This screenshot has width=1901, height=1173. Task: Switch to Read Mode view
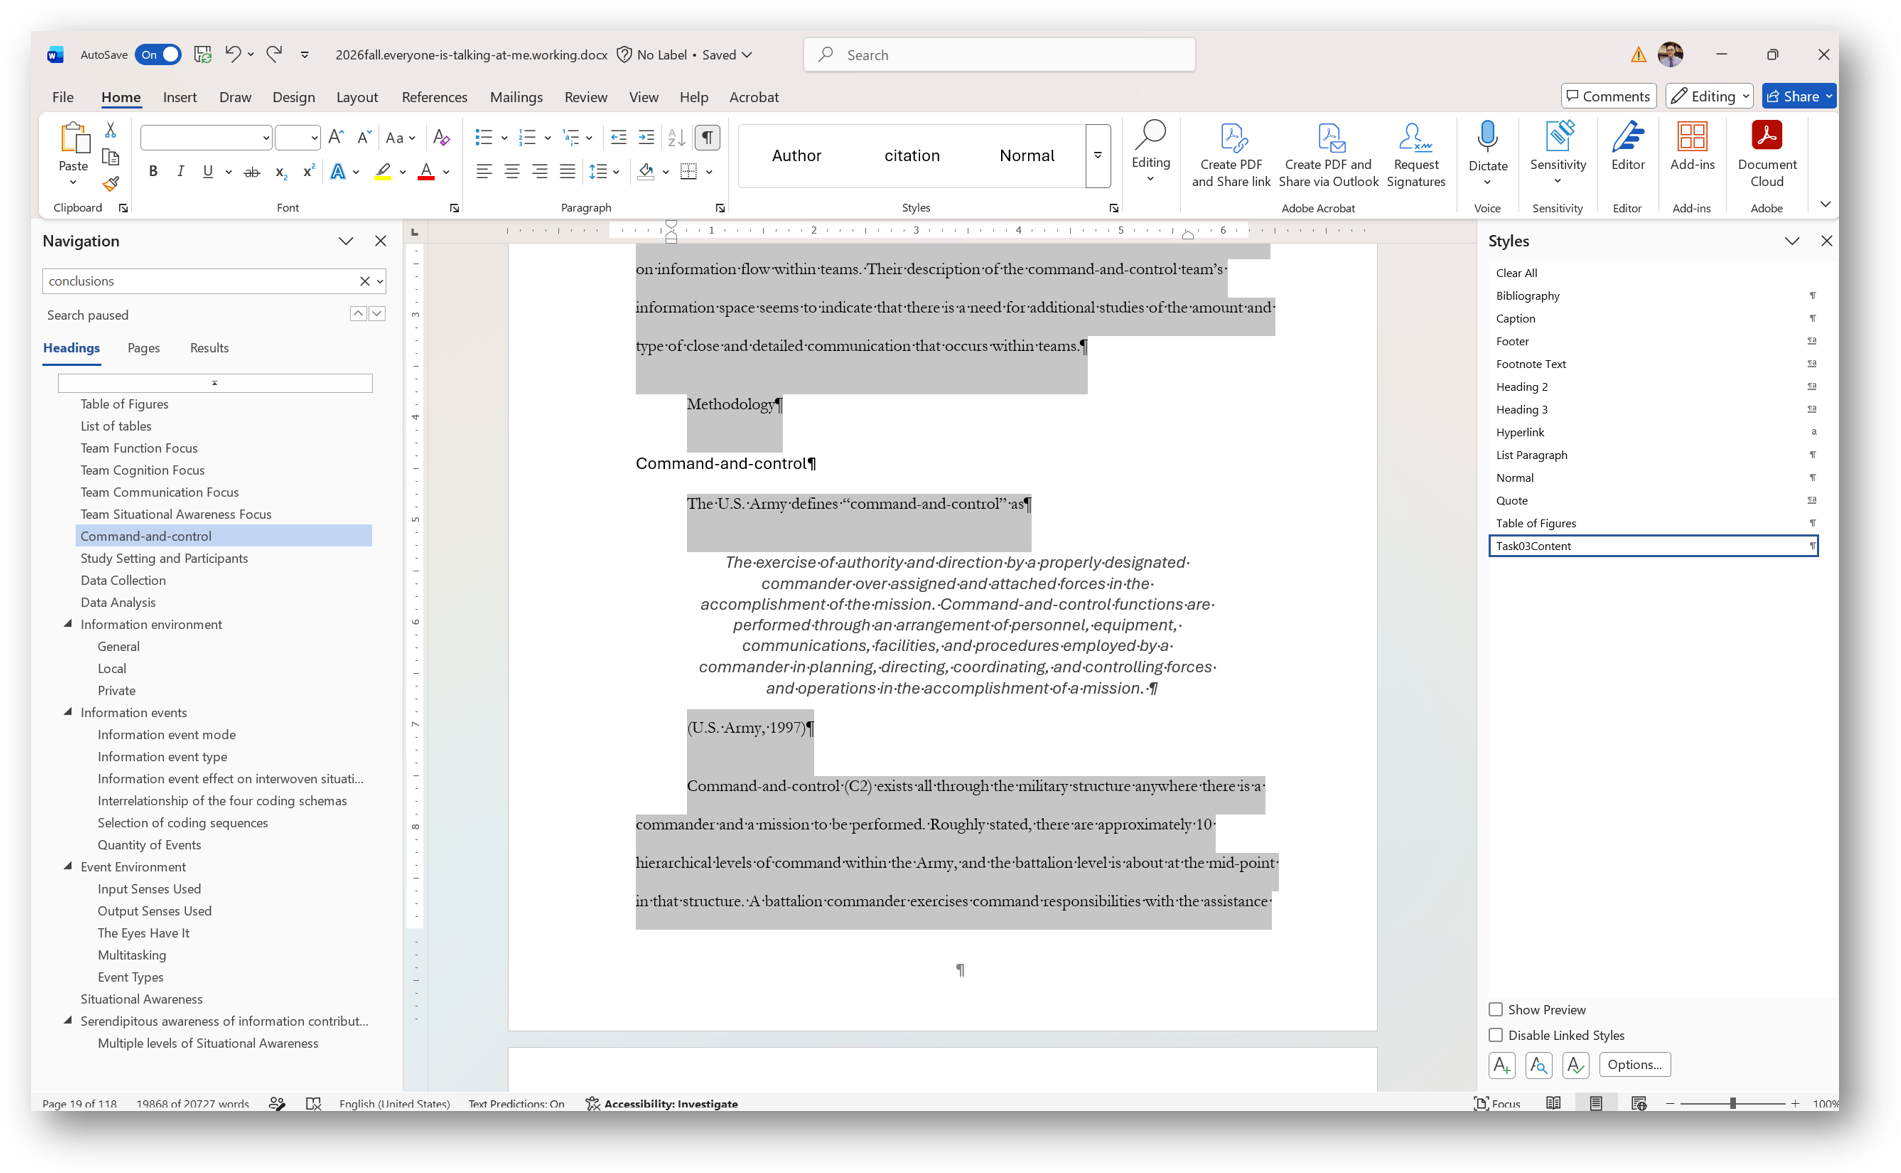[1553, 1104]
